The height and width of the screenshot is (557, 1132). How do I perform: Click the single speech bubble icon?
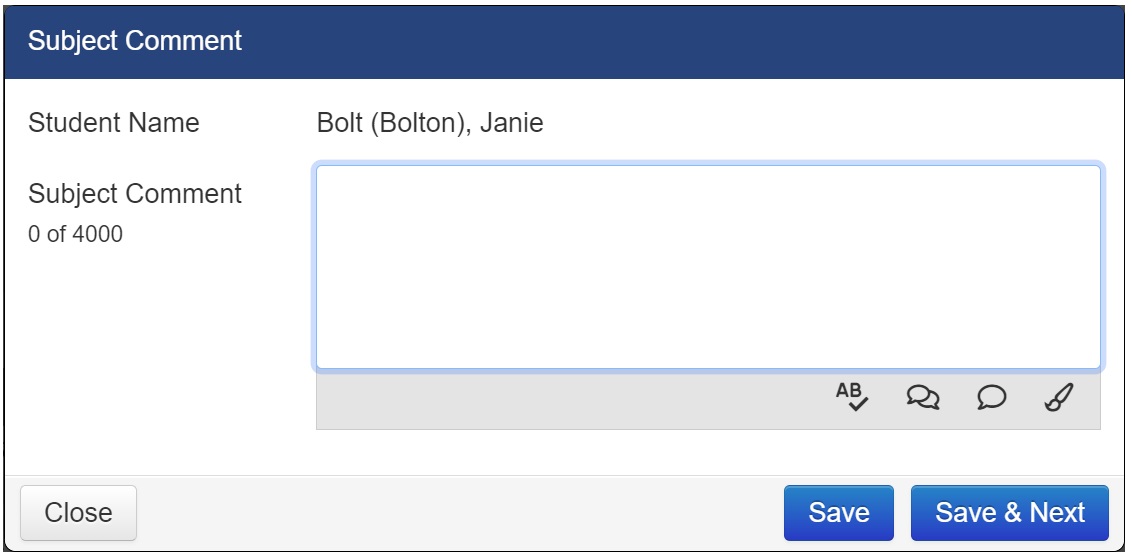[990, 398]
